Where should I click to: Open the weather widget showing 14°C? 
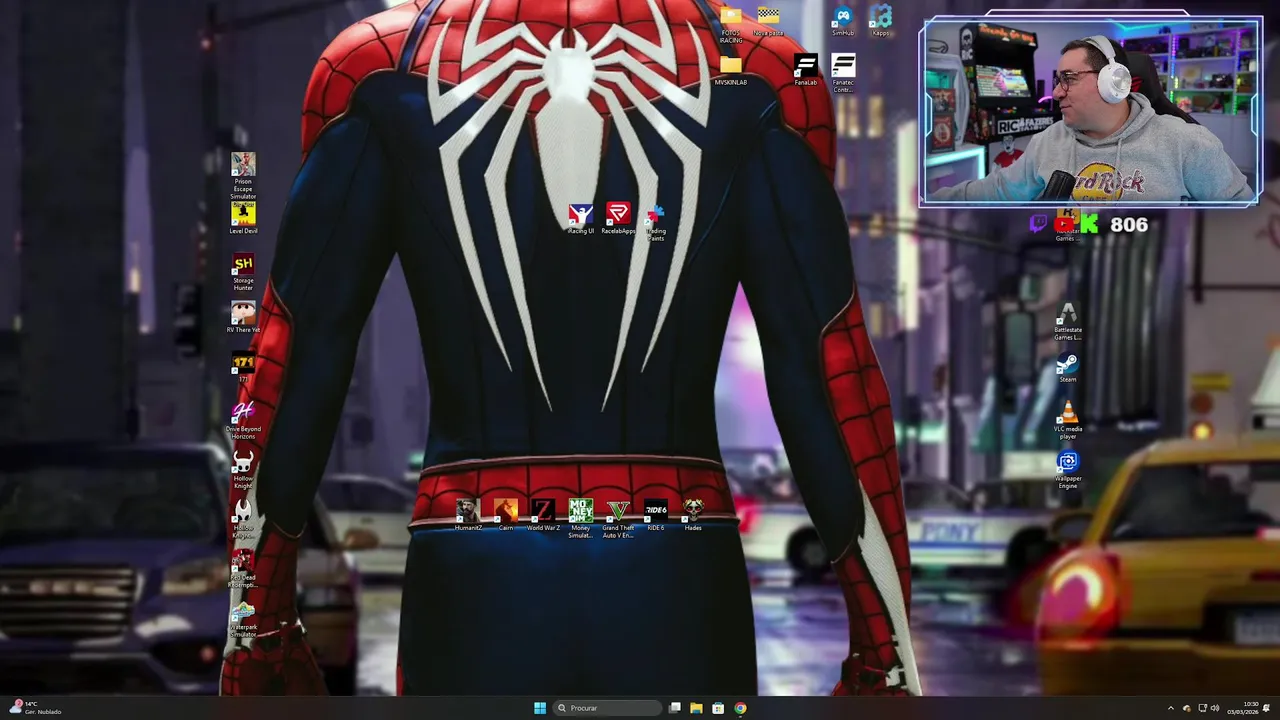[35, 708]
